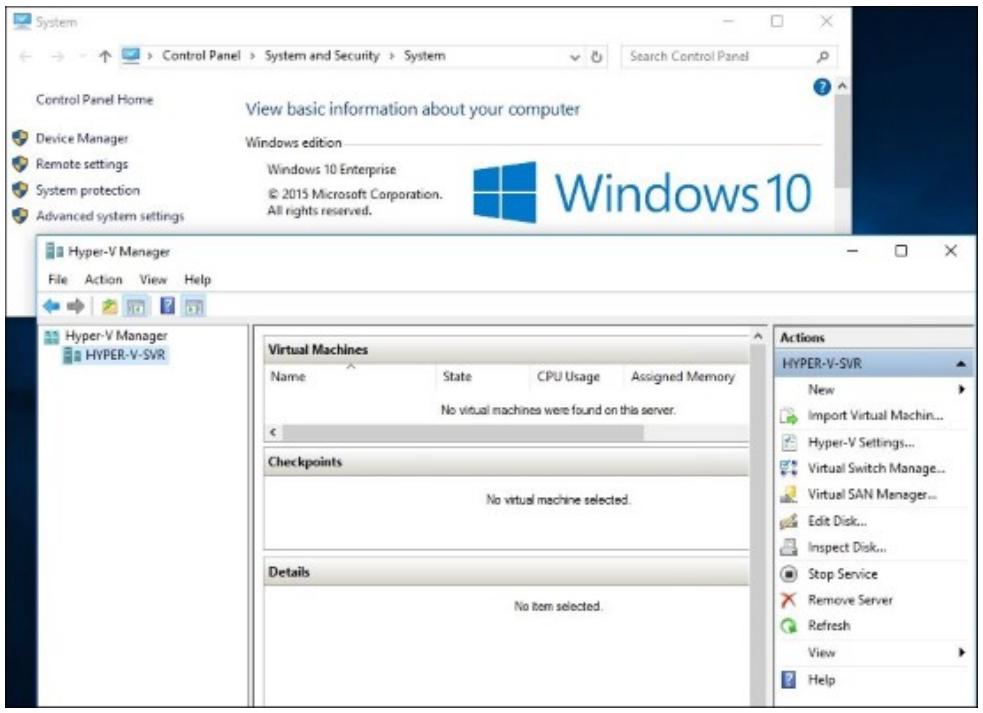The image size is (983, 713).
Task: Minimize the Hyper-V Manager window
Action: 853,251
